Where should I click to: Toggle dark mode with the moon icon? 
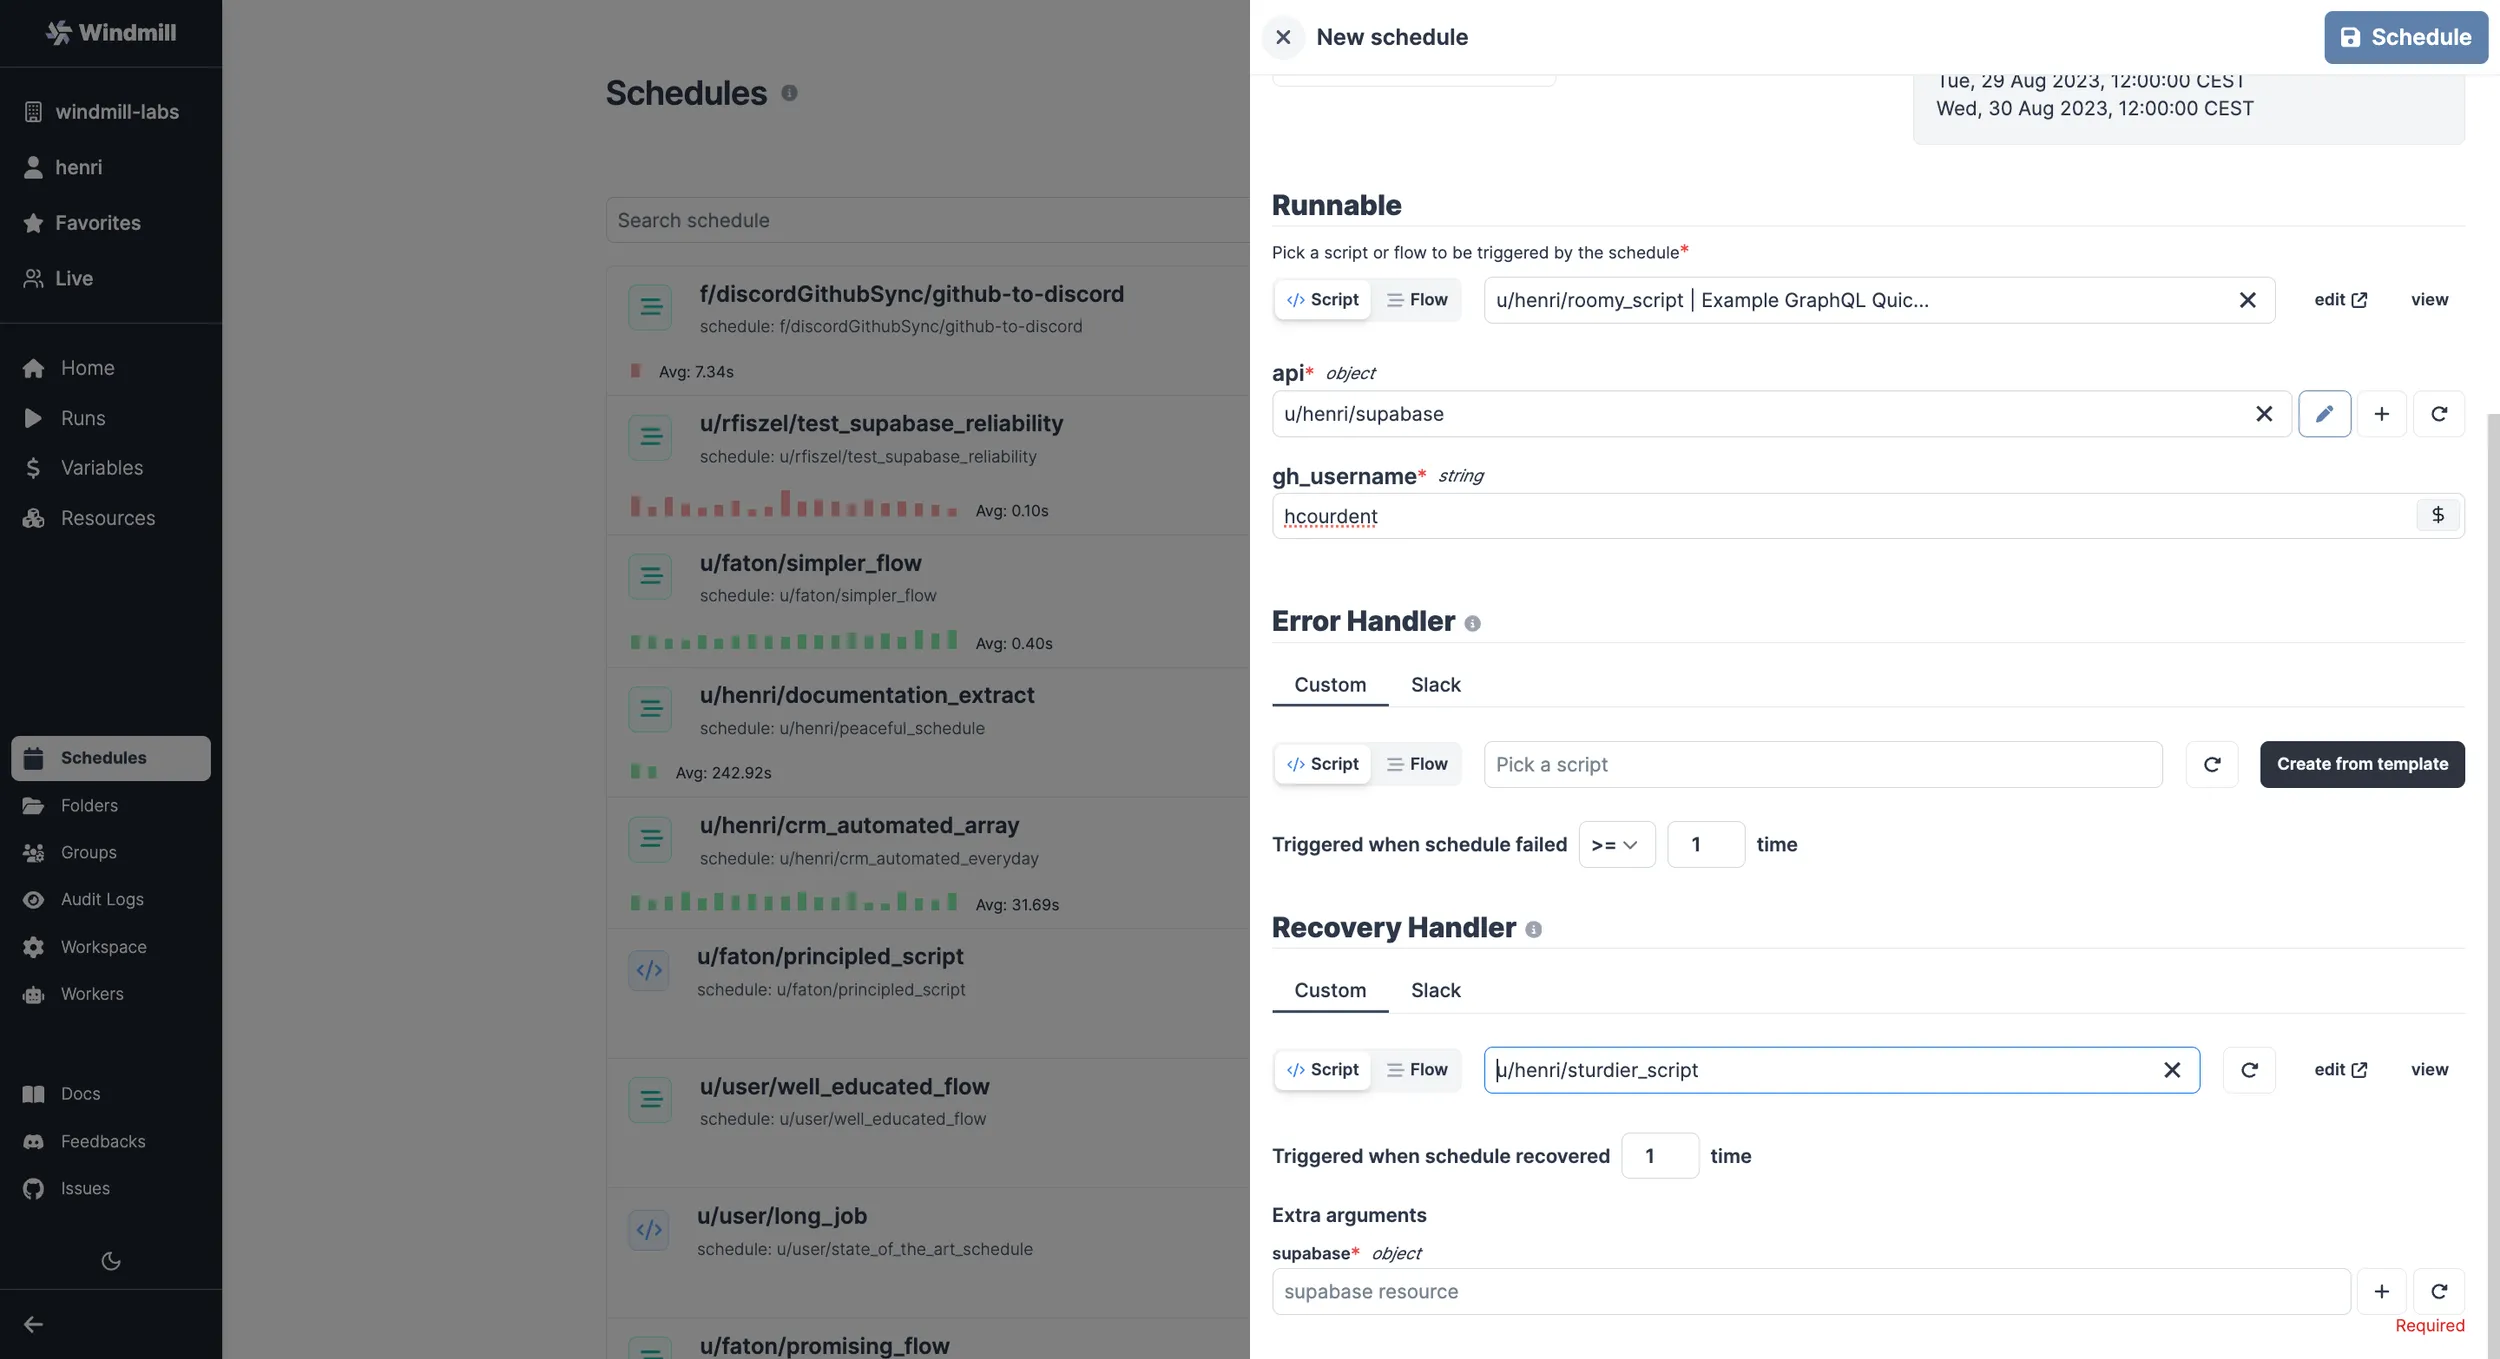pos(110,1260)
